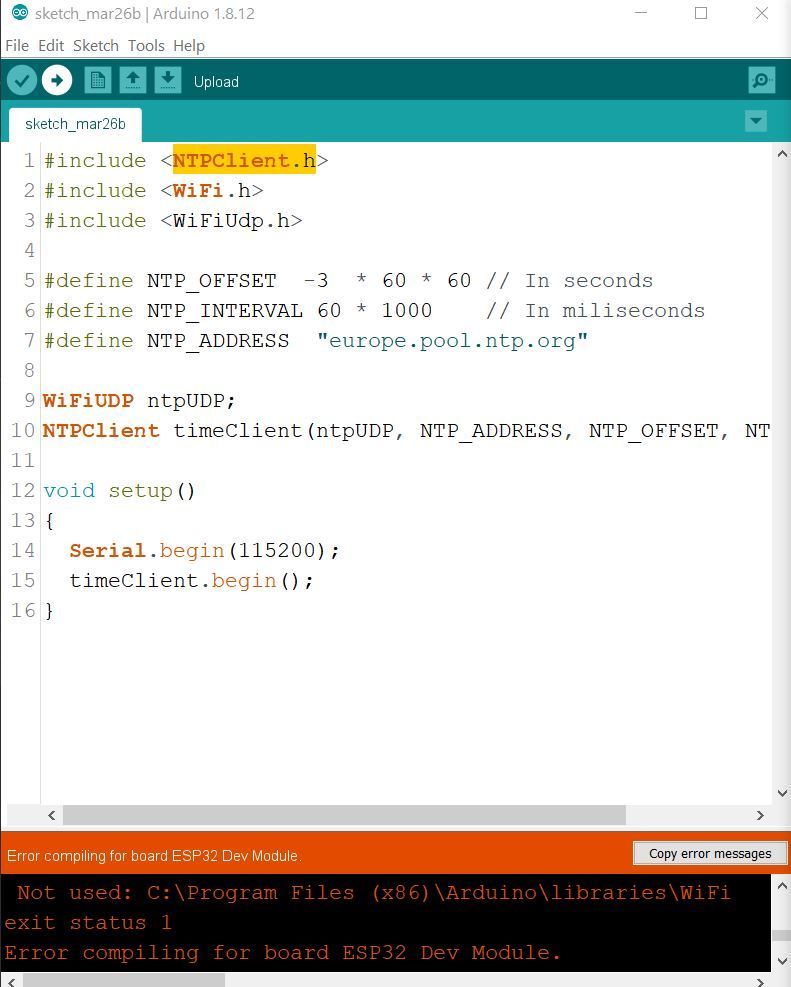Click the console horizontal scrollbar thumb
This screenshot has height=987, width=791.
pos(124,981)
